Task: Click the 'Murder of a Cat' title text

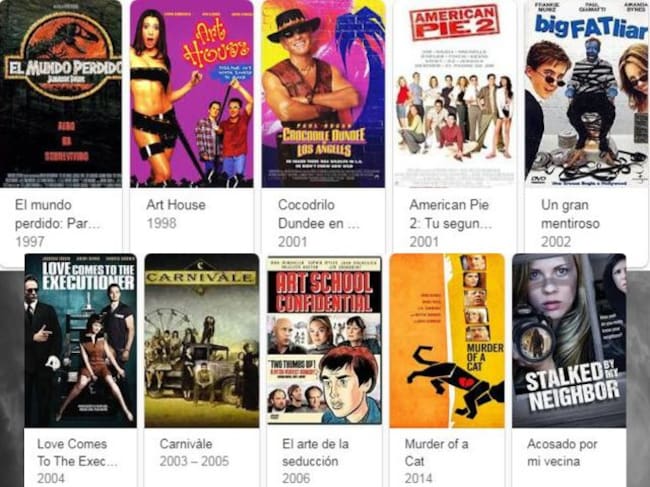Action: [436, 452]
